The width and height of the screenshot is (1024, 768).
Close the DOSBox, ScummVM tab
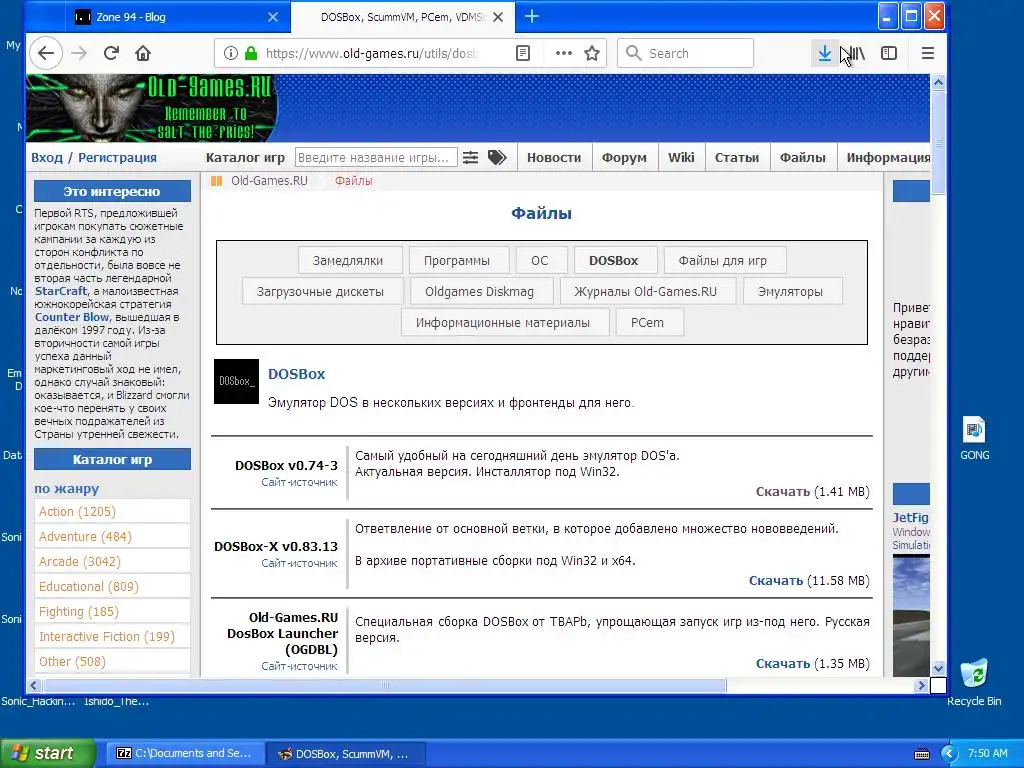498,17
